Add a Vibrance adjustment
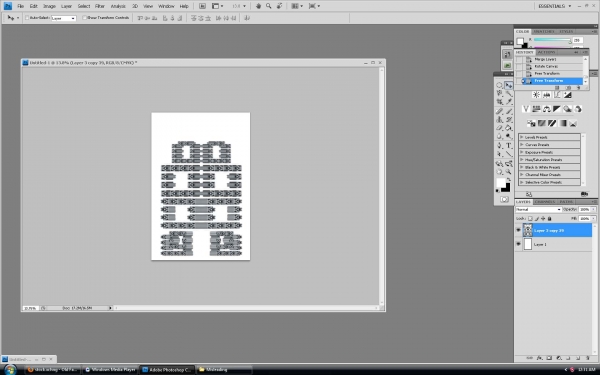The image size is (600, 375). coord(526,109)
